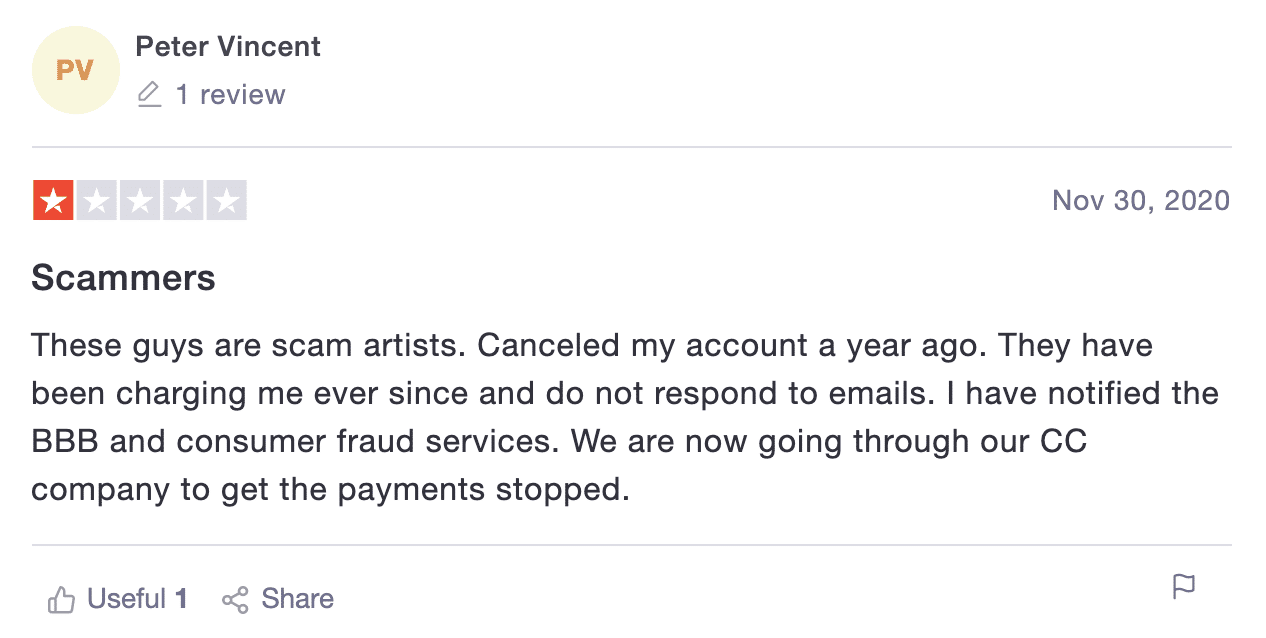Screen dimensions: 1266x638
Task: Click the fourth grey star
Action: tap(183, 201)
